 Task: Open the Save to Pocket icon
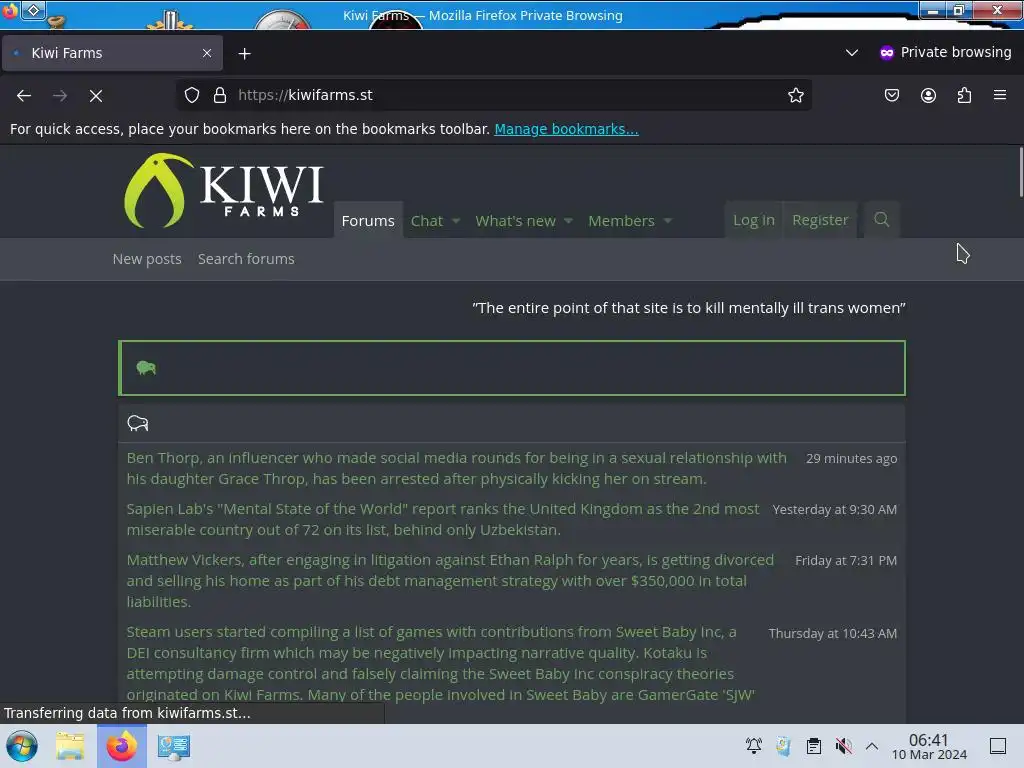[891, 95]
